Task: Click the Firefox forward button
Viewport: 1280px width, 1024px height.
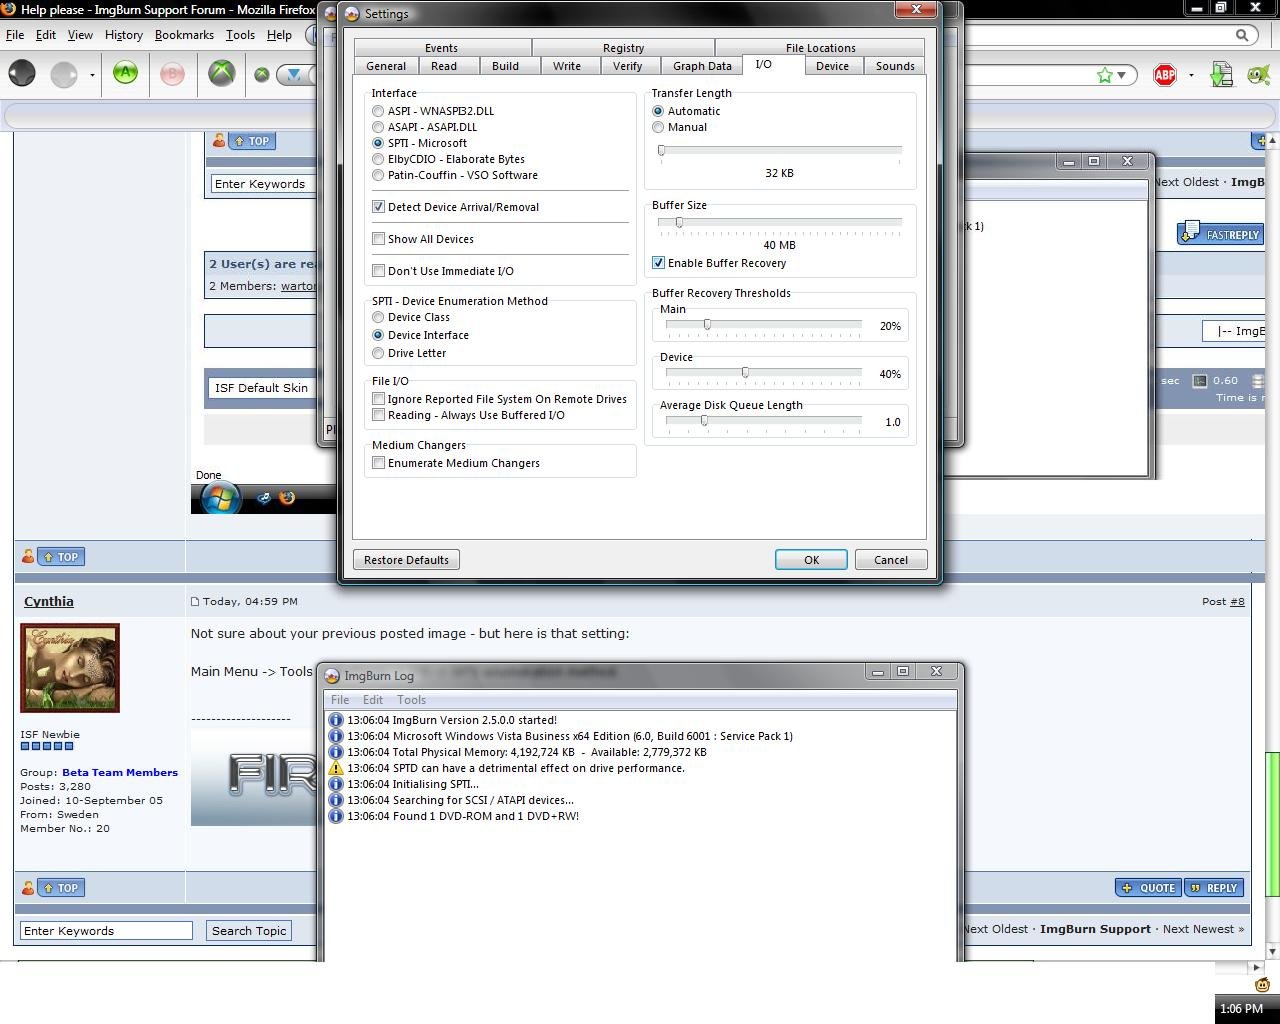Action: pyautogui.click(x=64, y=74)
